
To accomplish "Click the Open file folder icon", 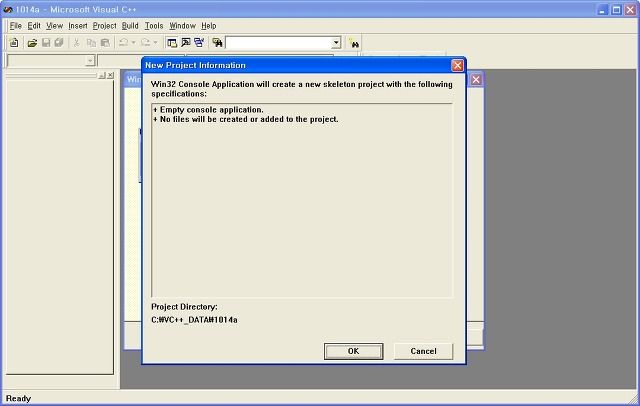I will tap(32, 42).
